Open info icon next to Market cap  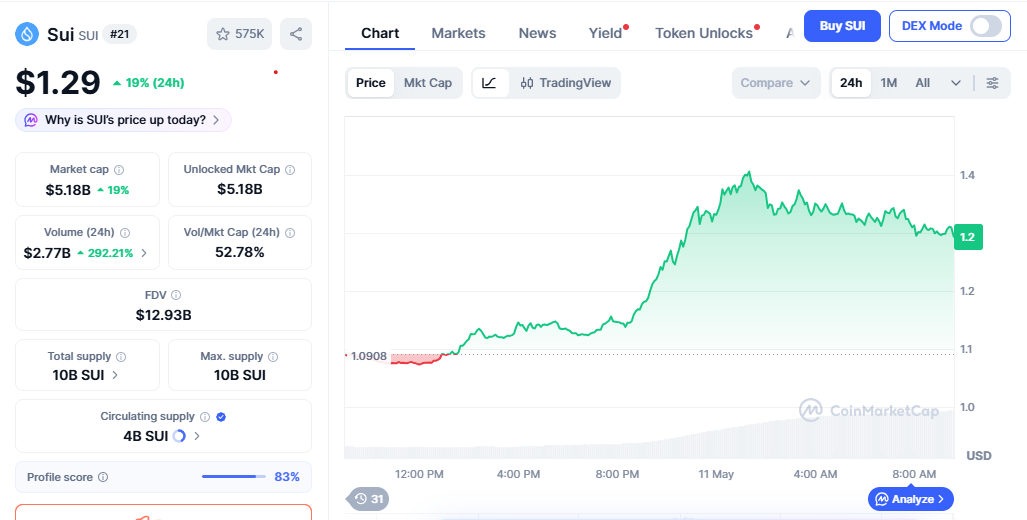pyautogui.click(x=119, y=170)
